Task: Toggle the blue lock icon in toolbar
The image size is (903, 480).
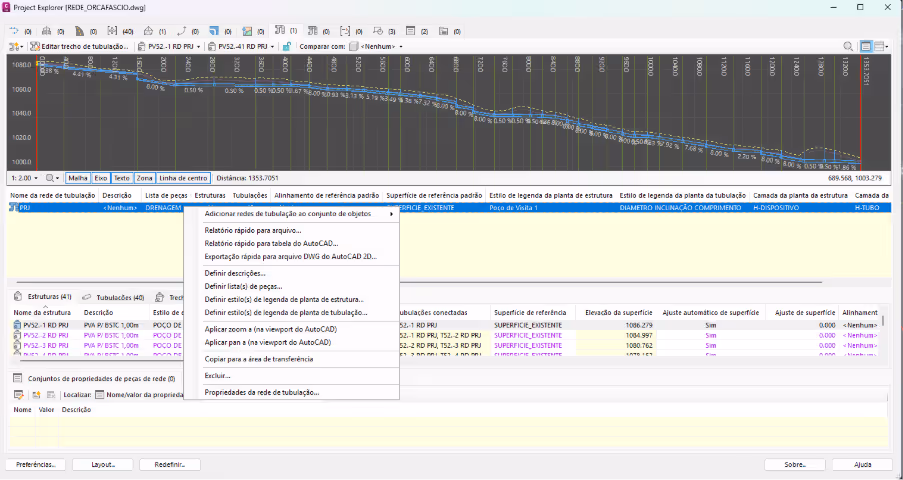Action: point(286,47)
